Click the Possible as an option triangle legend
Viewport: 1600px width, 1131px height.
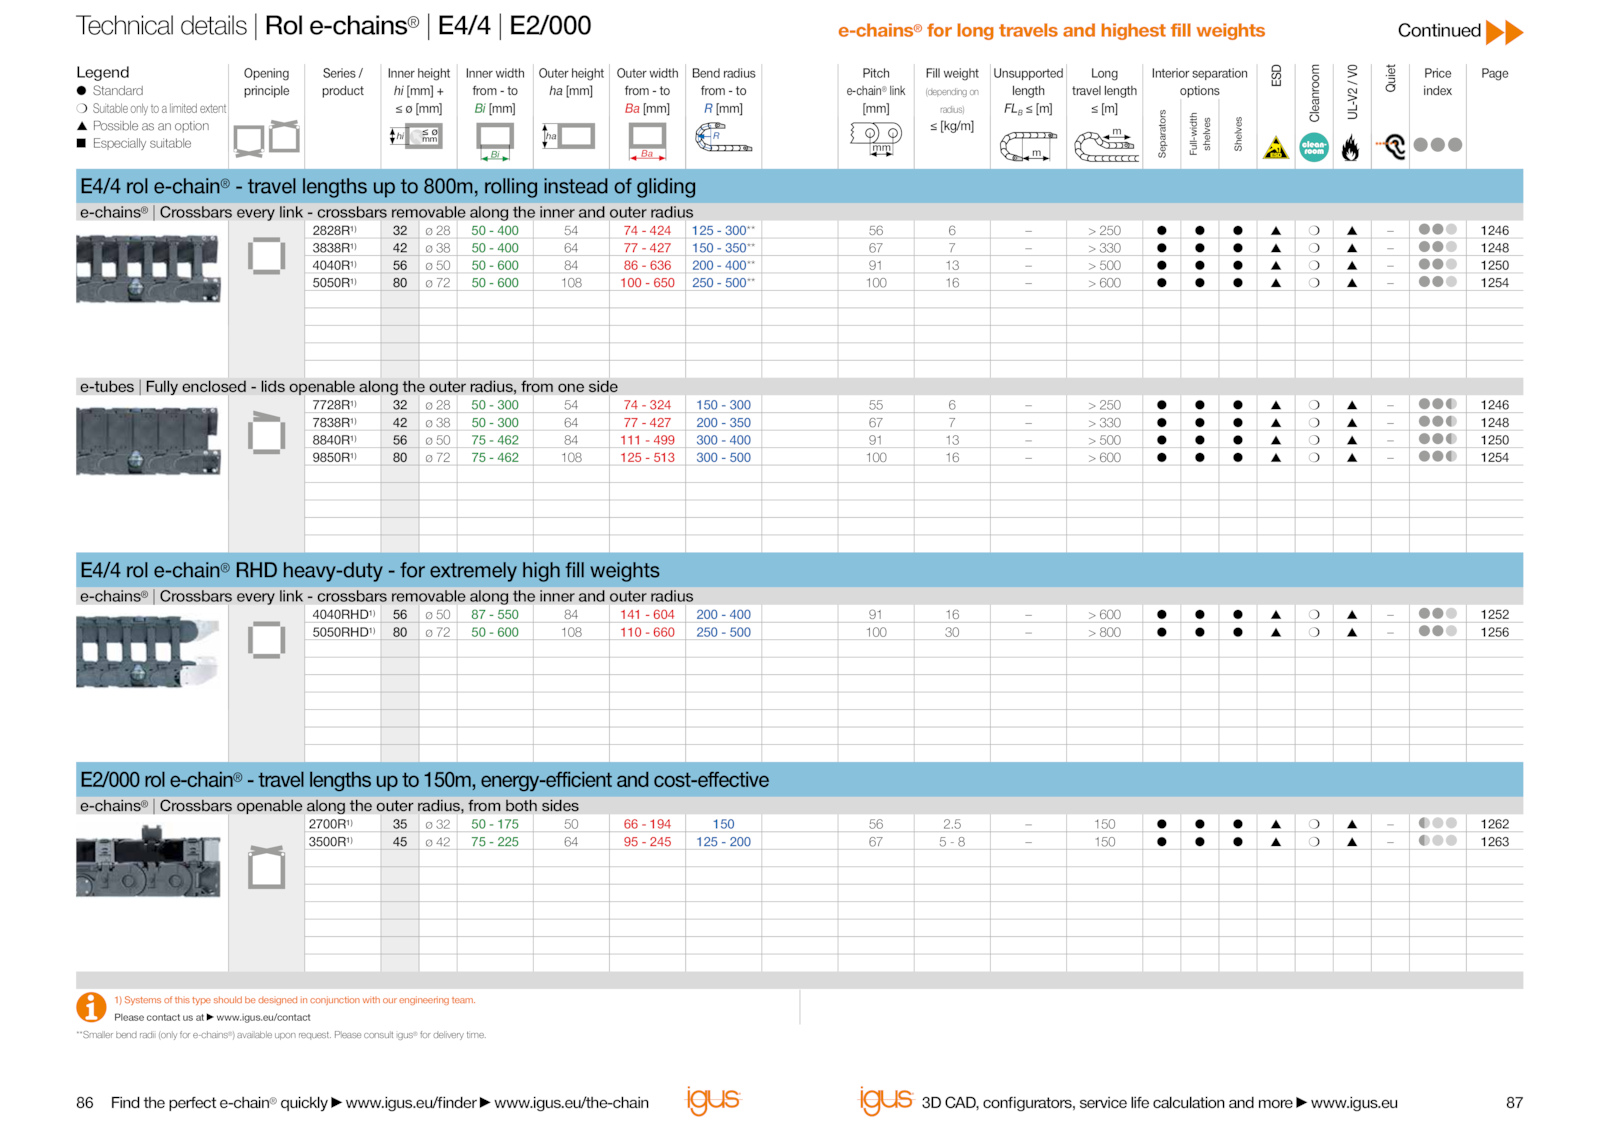click(82, 126)
